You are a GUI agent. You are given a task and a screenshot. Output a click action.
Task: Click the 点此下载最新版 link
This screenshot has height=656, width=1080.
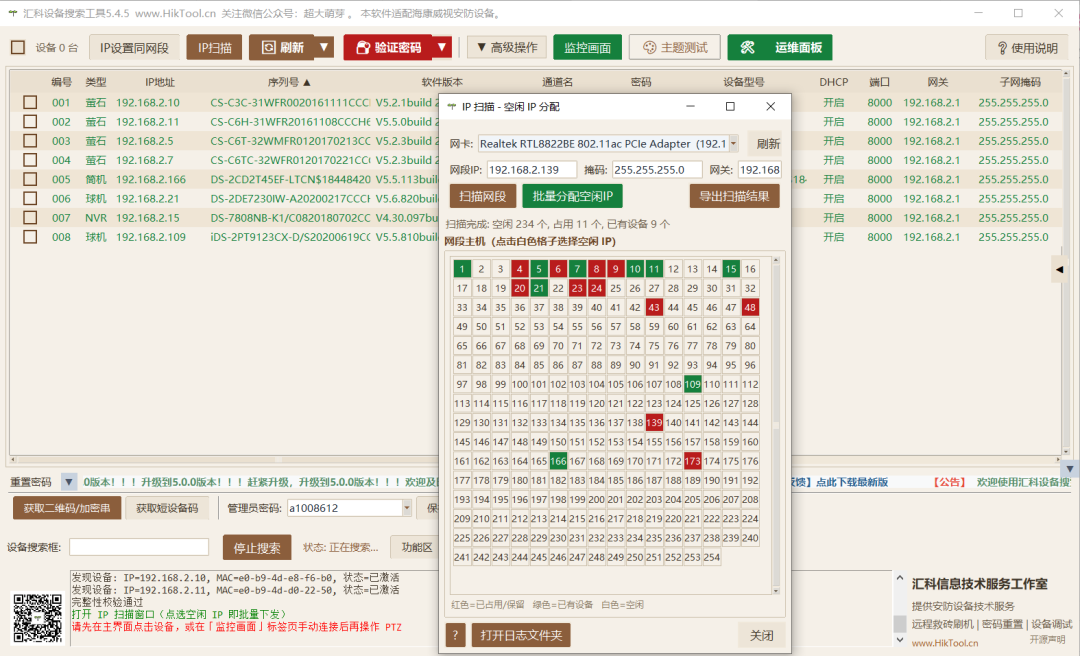coord(851,482)
